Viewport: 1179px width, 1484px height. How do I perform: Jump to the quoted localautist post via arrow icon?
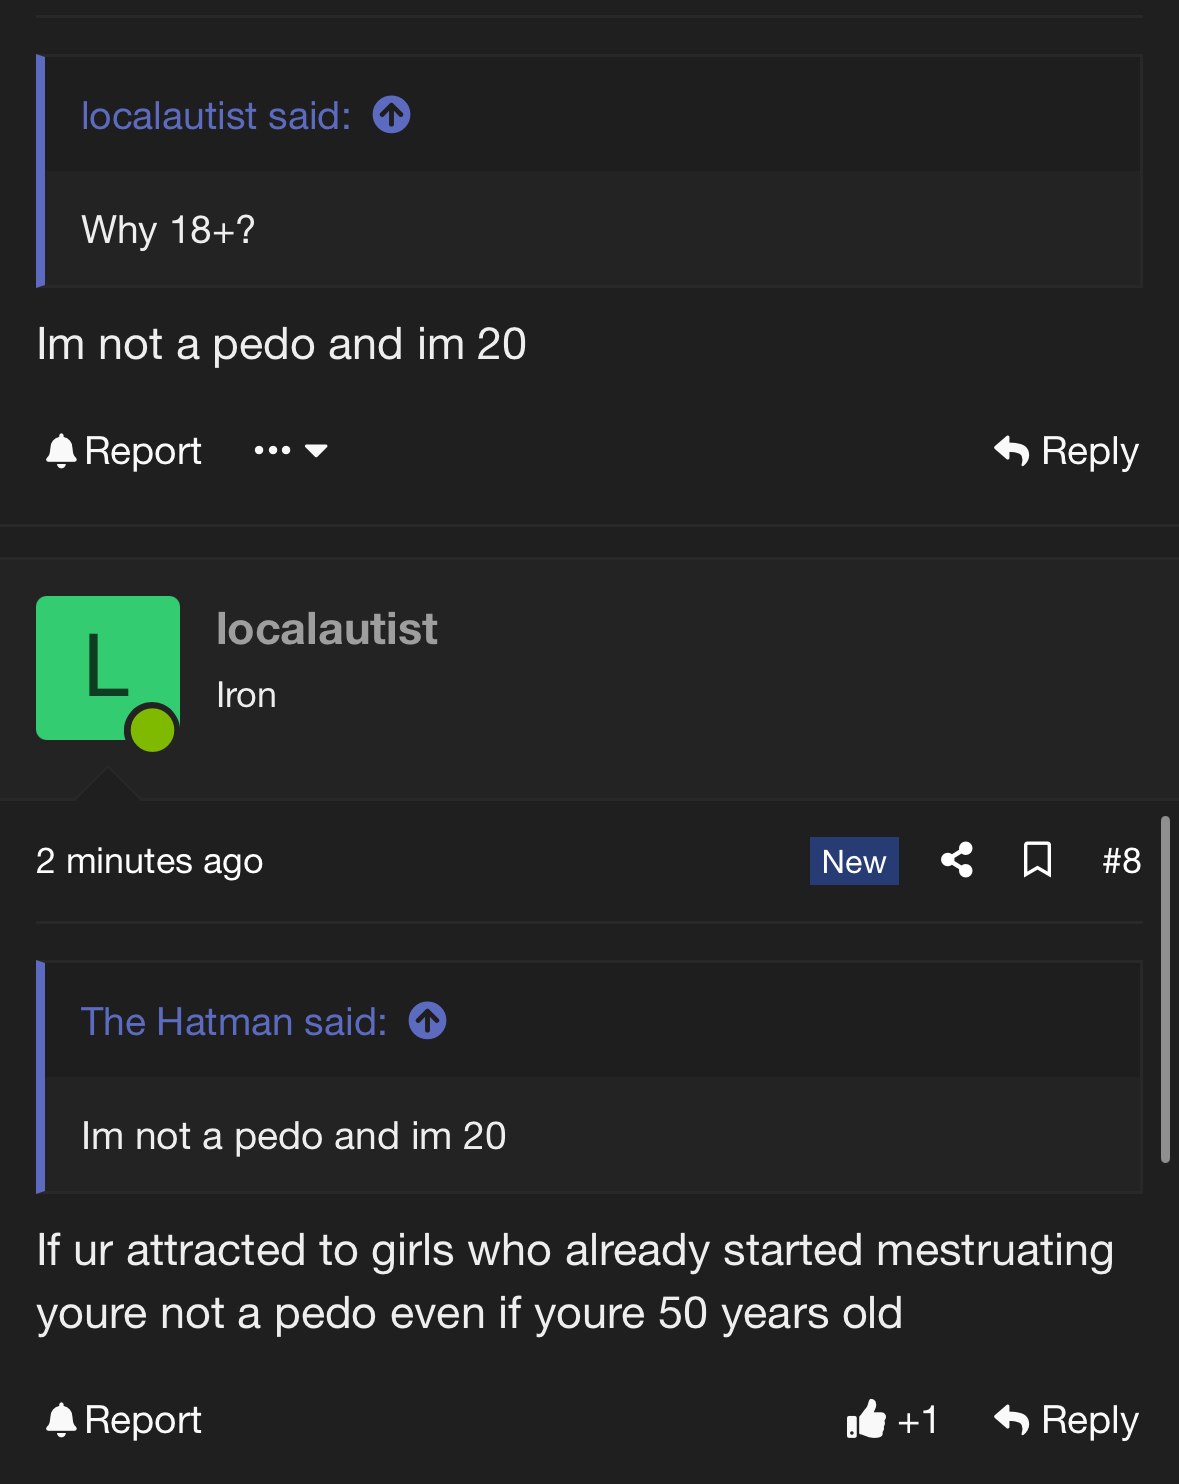tap(391, 115)
